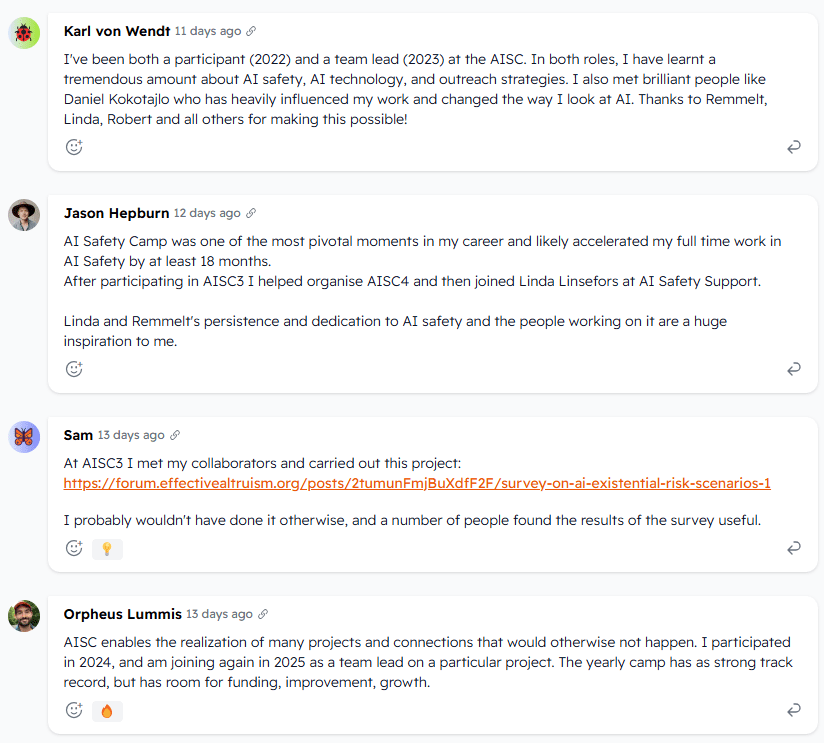The height and width of the screenshot is (743, 824).
Task: Click the link icon by Orpheus Lummis's timestamp
Action: tap(263, 614)
